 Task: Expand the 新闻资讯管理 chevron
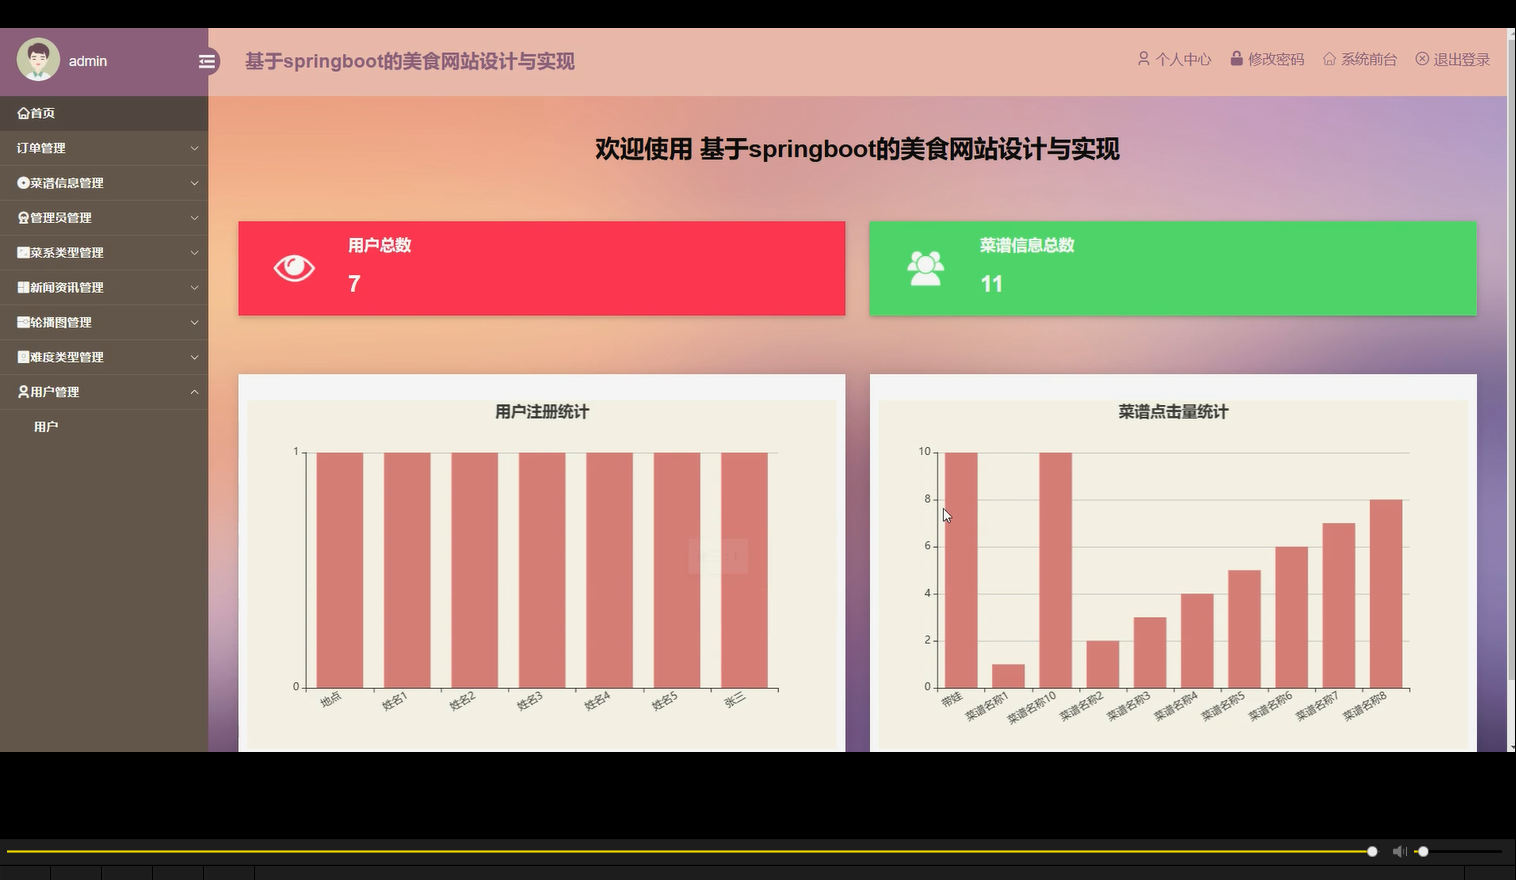pos(194,288)
